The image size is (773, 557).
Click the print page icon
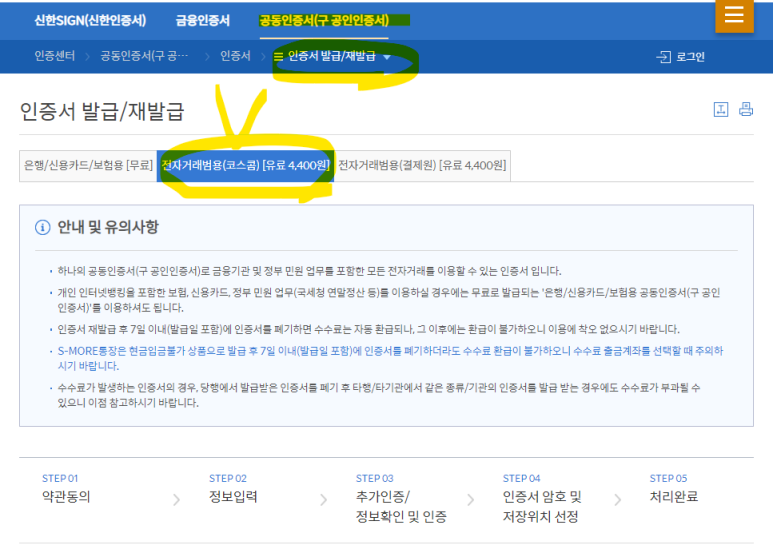coord(745,109)
